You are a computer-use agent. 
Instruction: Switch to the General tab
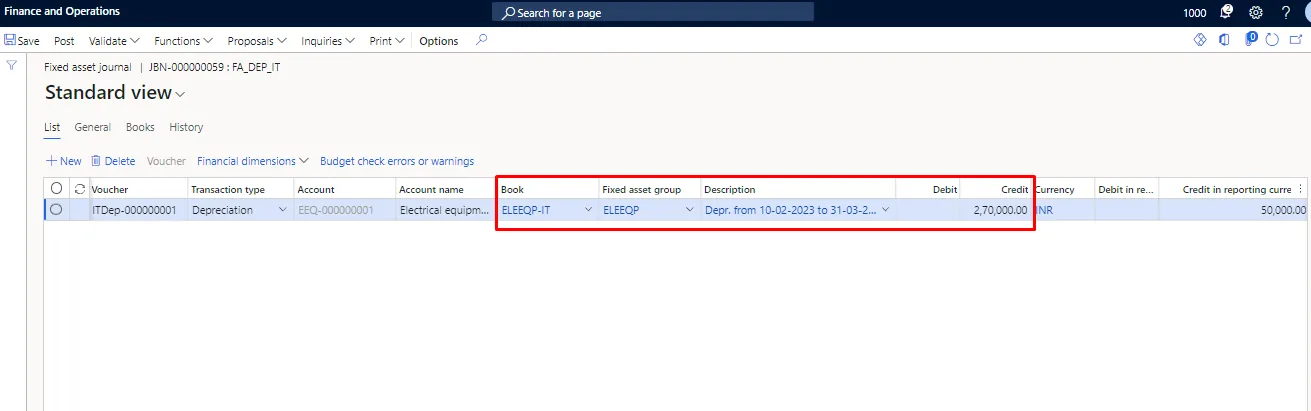pyautogui.click(x=93, y=127)
